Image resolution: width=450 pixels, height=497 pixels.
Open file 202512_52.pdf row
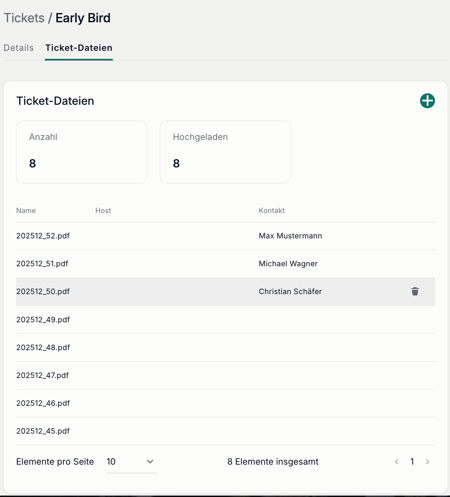pyautogui.click(x=225, y=236)
